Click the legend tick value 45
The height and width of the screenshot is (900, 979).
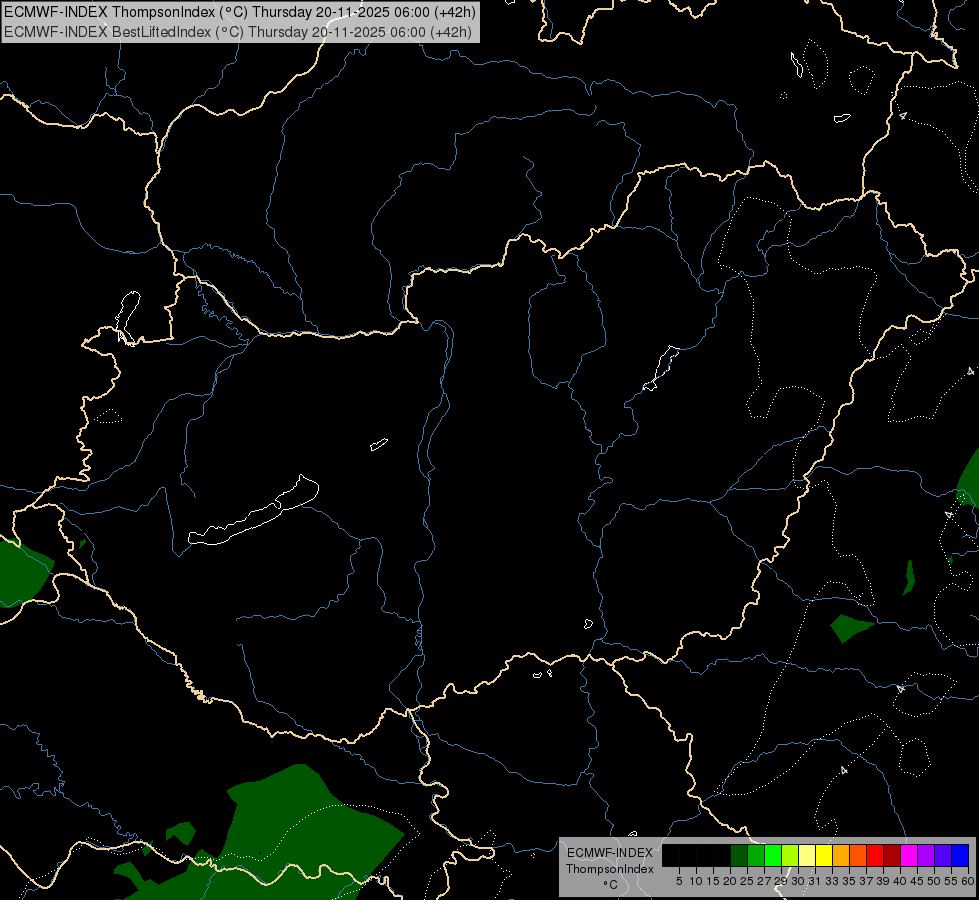pyautogui.click(x=917, y=881)
